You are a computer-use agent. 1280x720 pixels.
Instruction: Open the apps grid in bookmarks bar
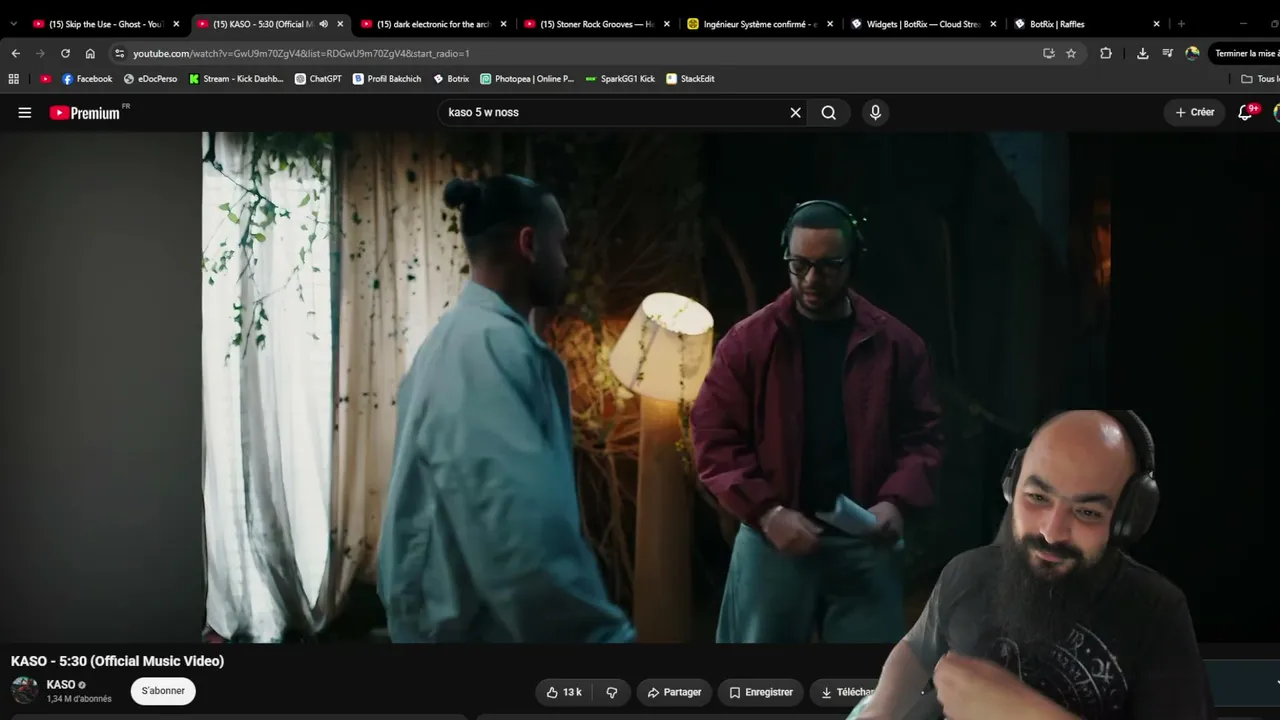(x=13, y=79)
